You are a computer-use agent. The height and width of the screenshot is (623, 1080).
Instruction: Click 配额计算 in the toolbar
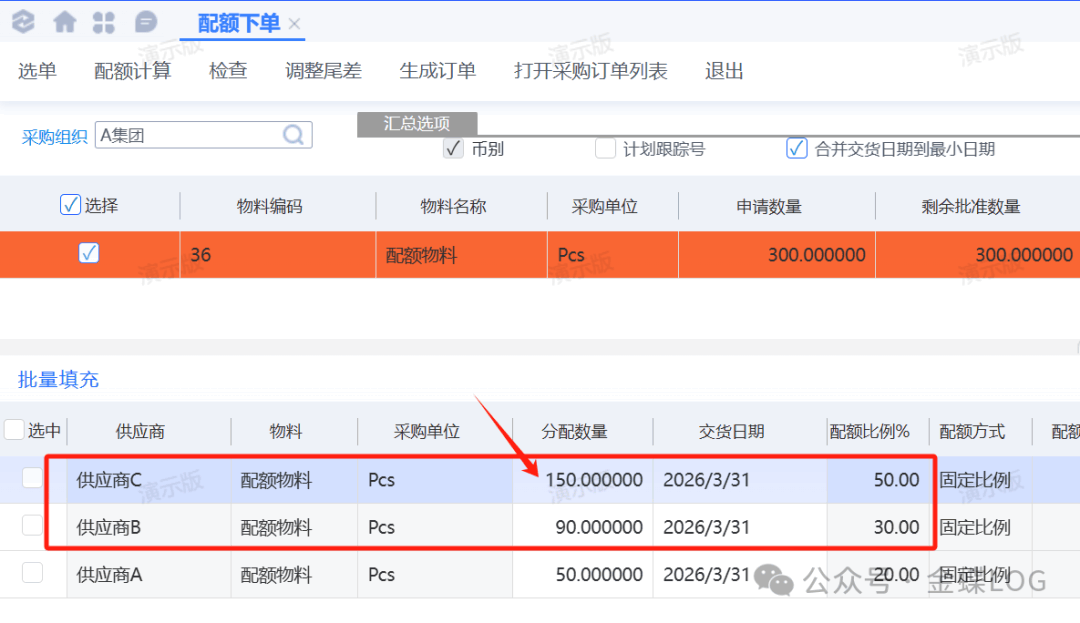pyautogui.click(x=132, y=71)
